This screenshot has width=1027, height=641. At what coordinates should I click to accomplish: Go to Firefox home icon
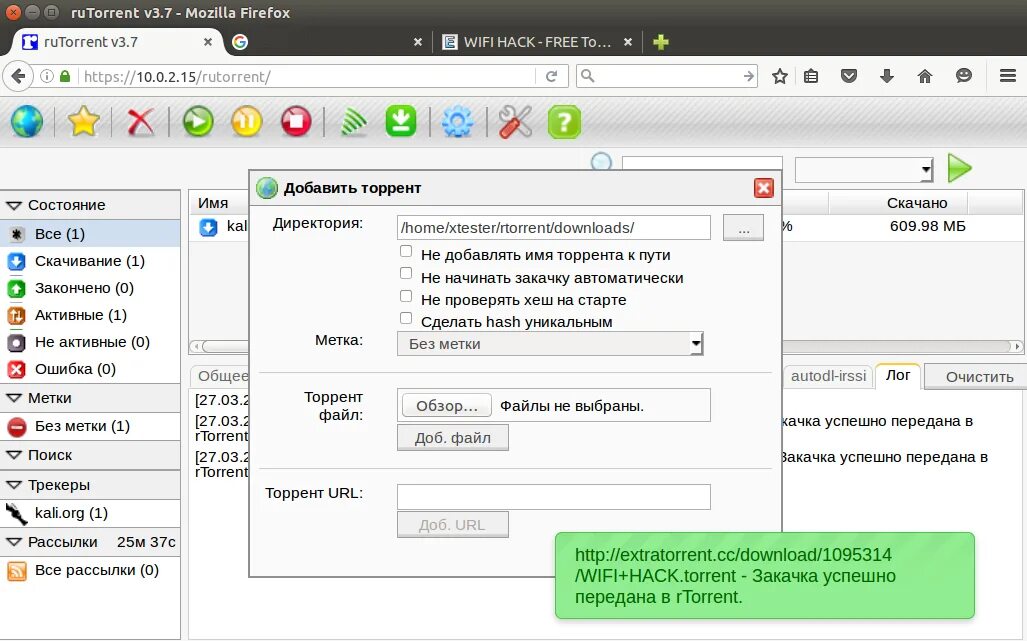point(925,77)
